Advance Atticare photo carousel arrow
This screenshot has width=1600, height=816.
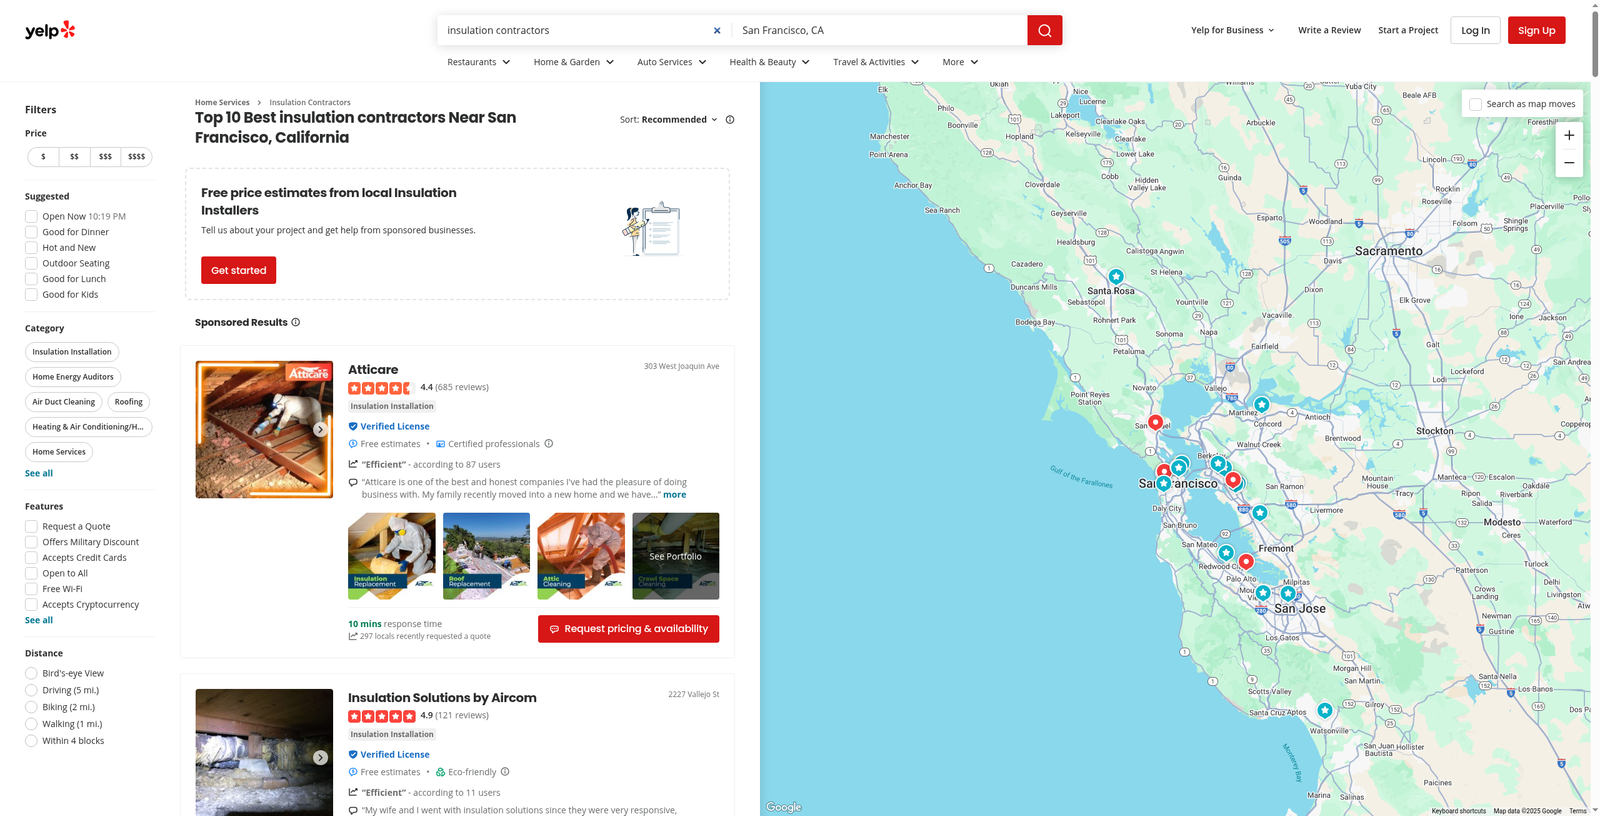[320, 430]
